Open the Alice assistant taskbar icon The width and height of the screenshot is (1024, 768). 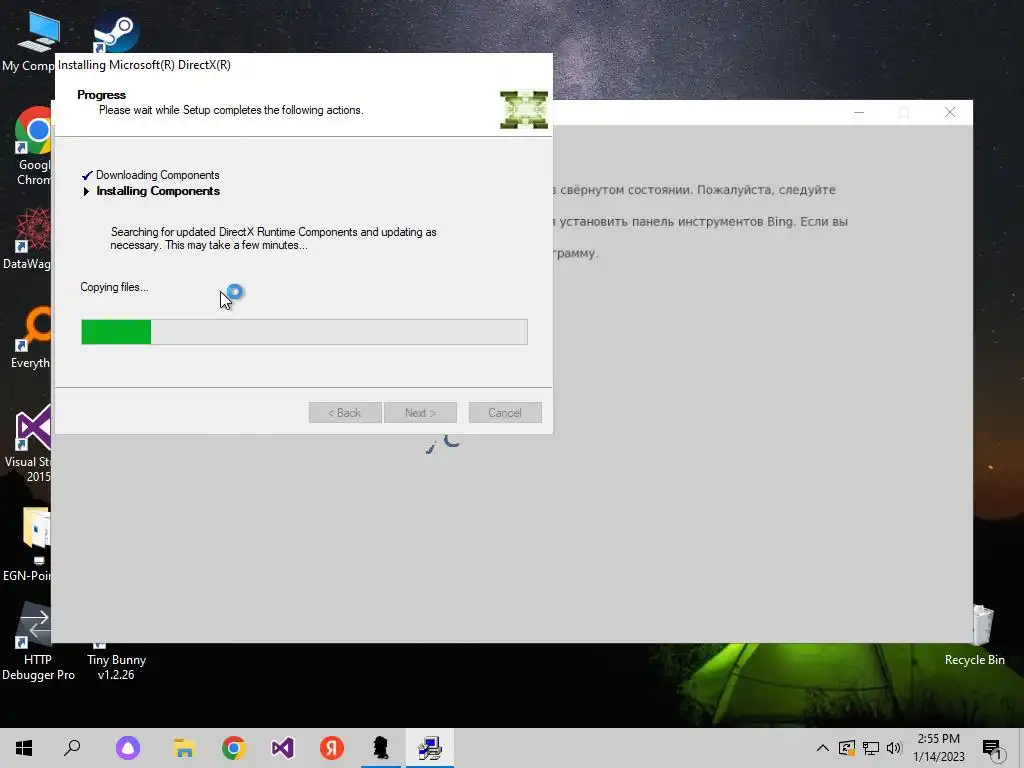pos(128,748)
